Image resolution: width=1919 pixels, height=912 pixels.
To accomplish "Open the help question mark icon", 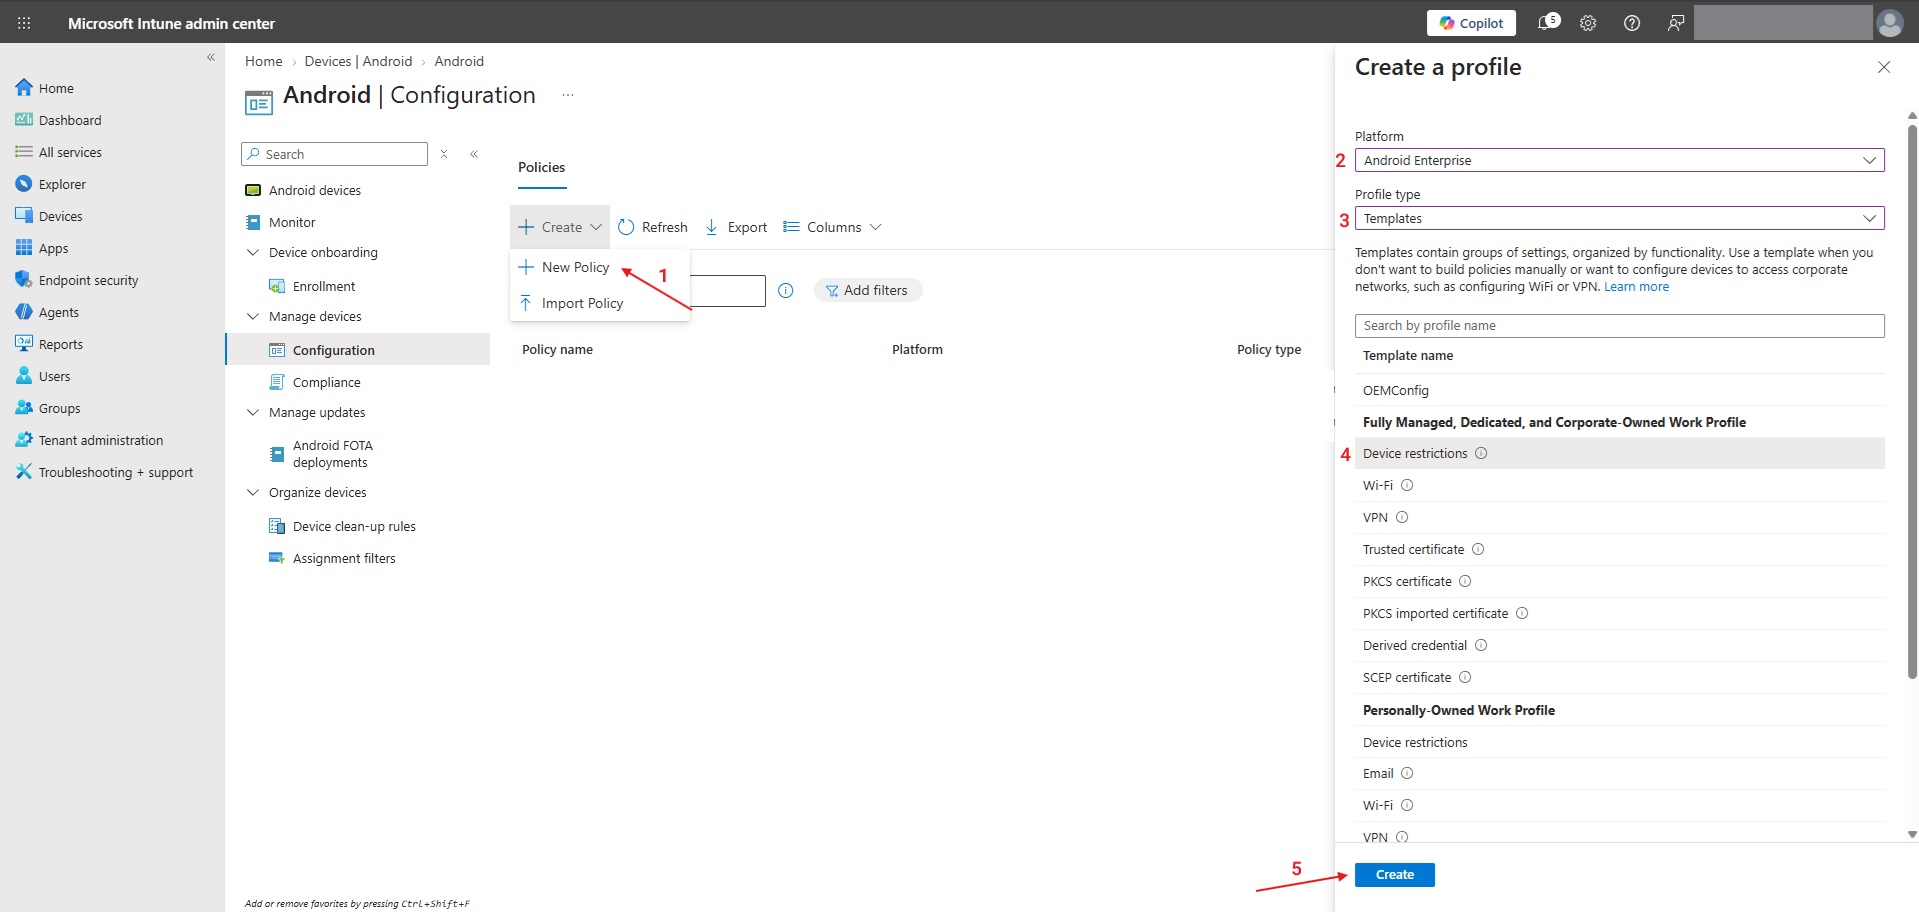I will tap(1632, 23).
